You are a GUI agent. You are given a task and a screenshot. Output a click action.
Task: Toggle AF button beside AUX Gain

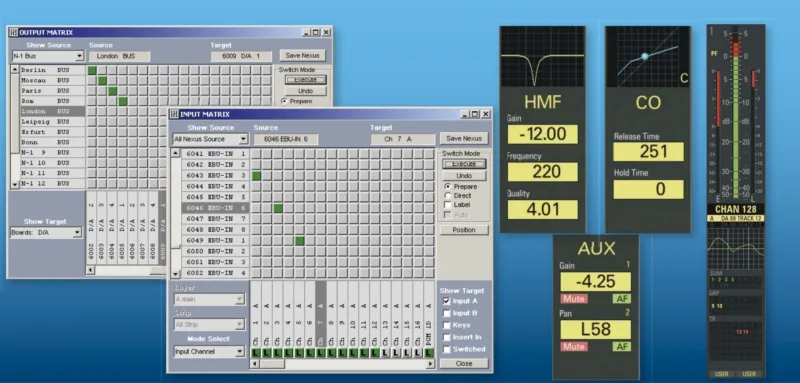click(622, 299)
